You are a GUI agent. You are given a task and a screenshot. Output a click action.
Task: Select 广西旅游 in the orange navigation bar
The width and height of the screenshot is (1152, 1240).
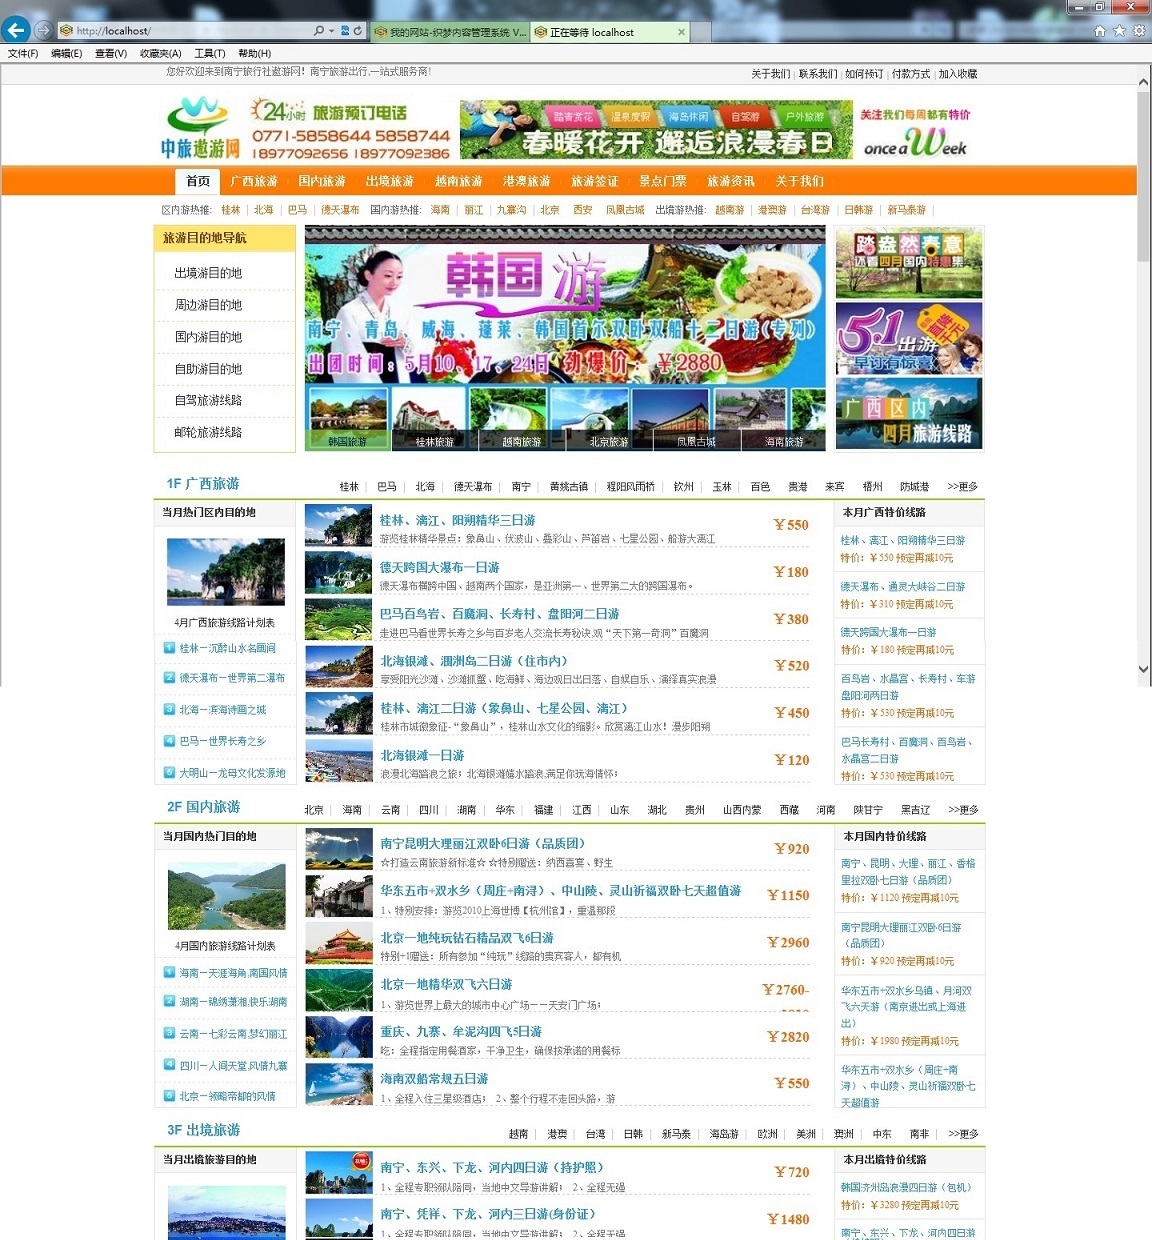[x=254, y=181]
